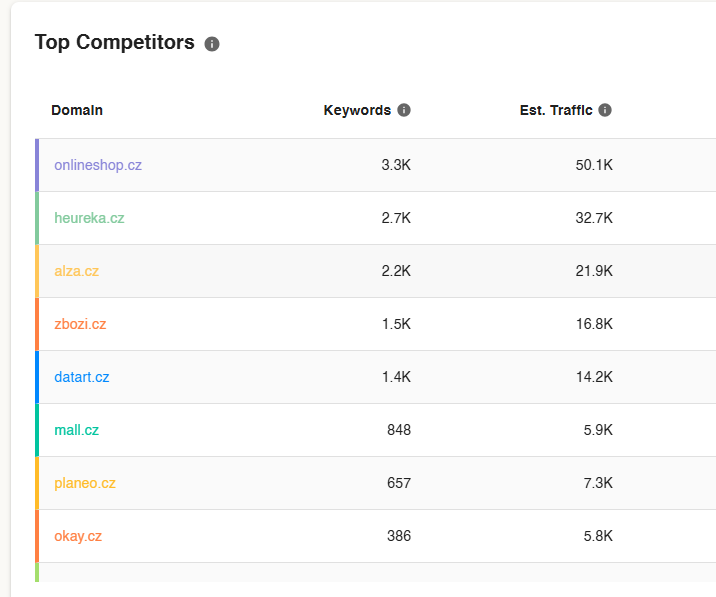
Task: Open the heureka.cz competitor link
Action: [x=89, y=218]
